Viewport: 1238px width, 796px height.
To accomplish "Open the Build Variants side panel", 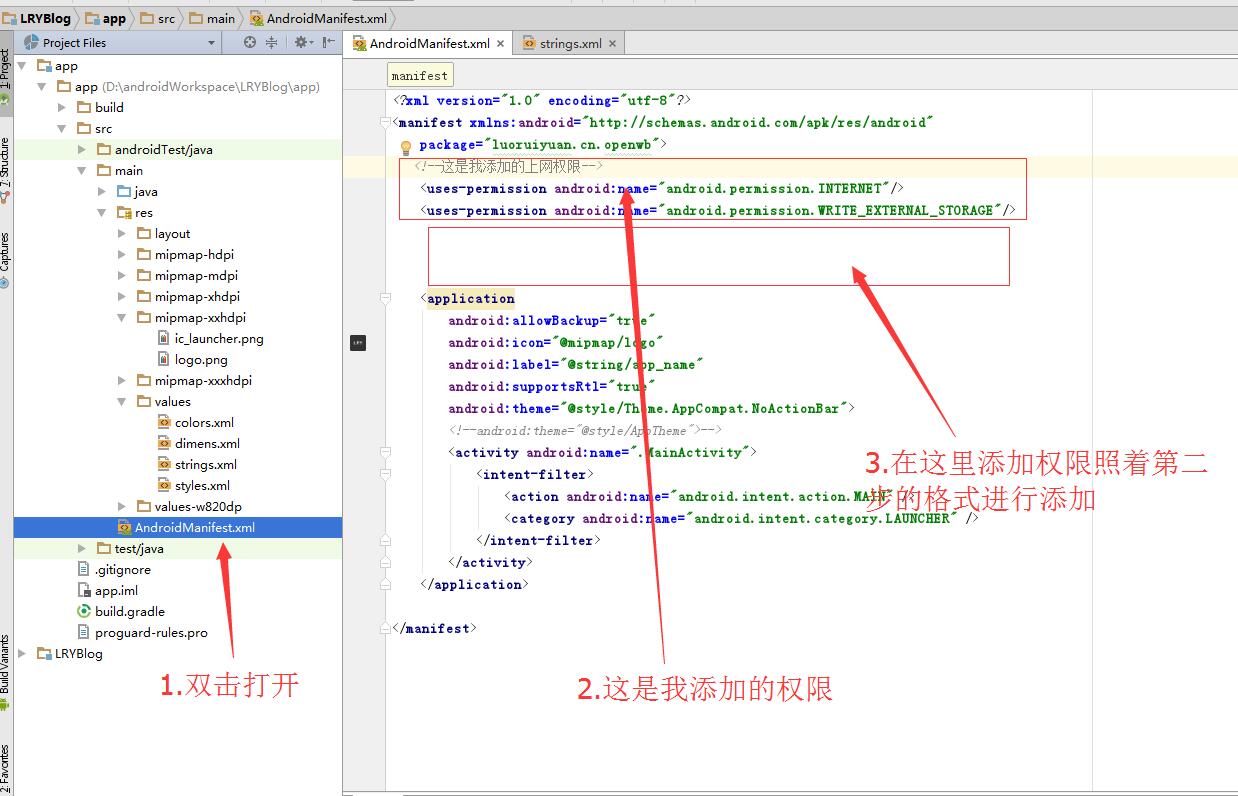I will 5,672.
